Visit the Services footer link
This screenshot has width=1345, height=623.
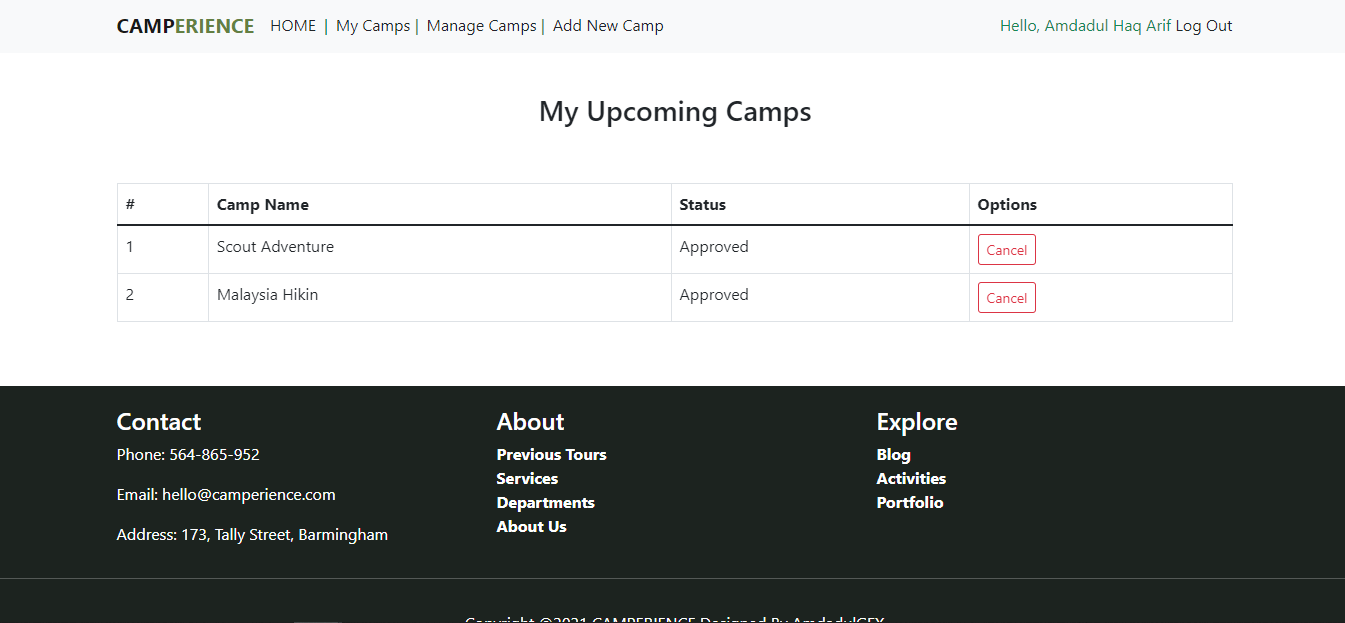pos(527,479)
